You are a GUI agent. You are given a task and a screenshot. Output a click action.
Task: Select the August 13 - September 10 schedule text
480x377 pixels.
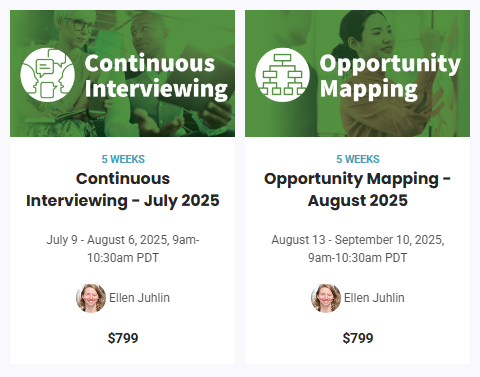pos(358,249)
